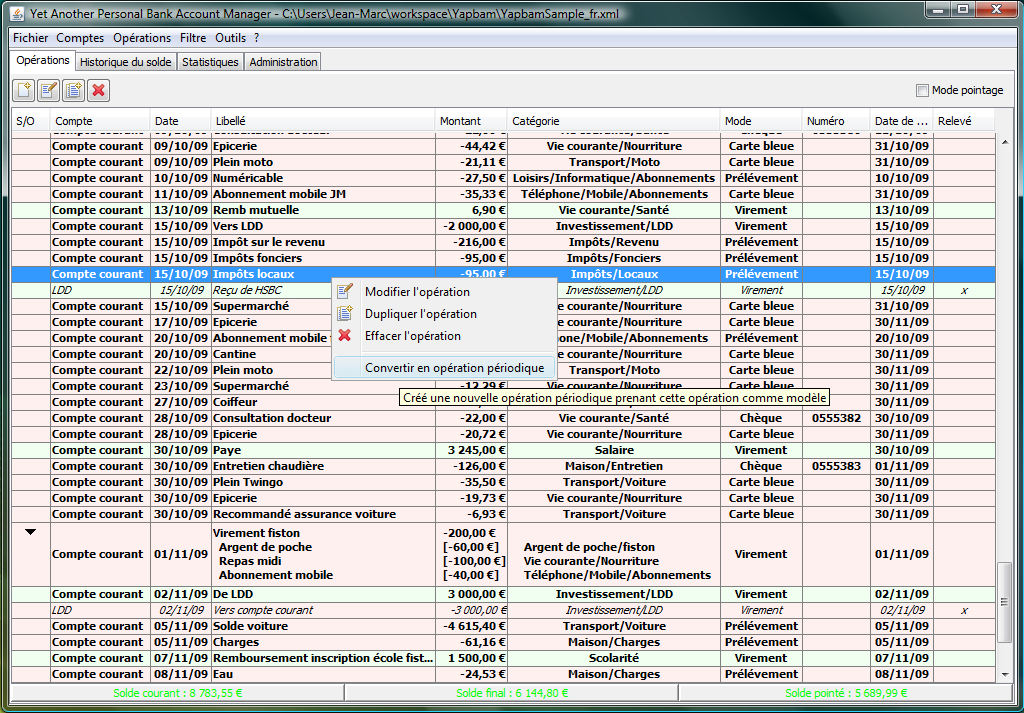Sort by the Montant column header
This screenshot has height=713, width=1024.
click(471, 121)
